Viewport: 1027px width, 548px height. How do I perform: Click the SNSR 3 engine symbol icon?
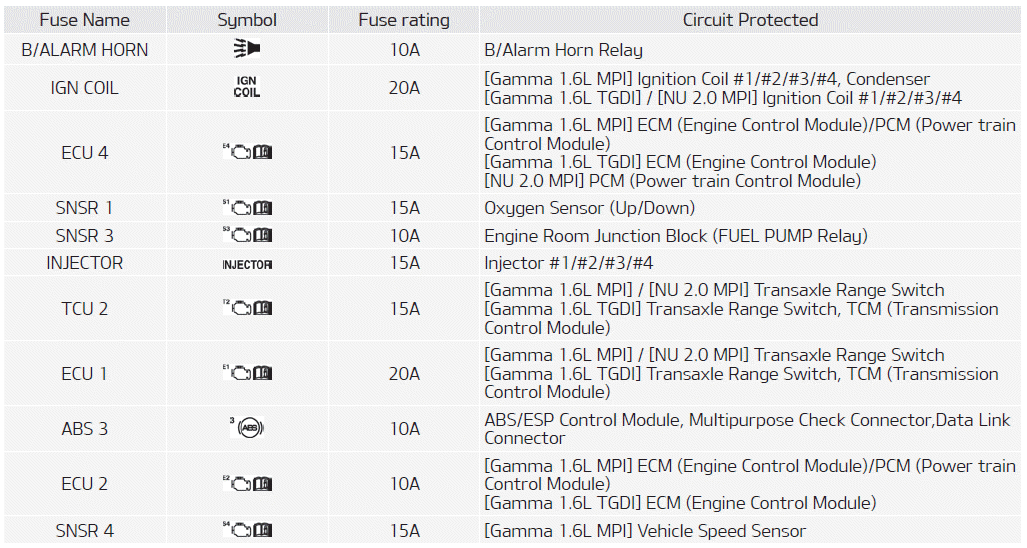248,236
